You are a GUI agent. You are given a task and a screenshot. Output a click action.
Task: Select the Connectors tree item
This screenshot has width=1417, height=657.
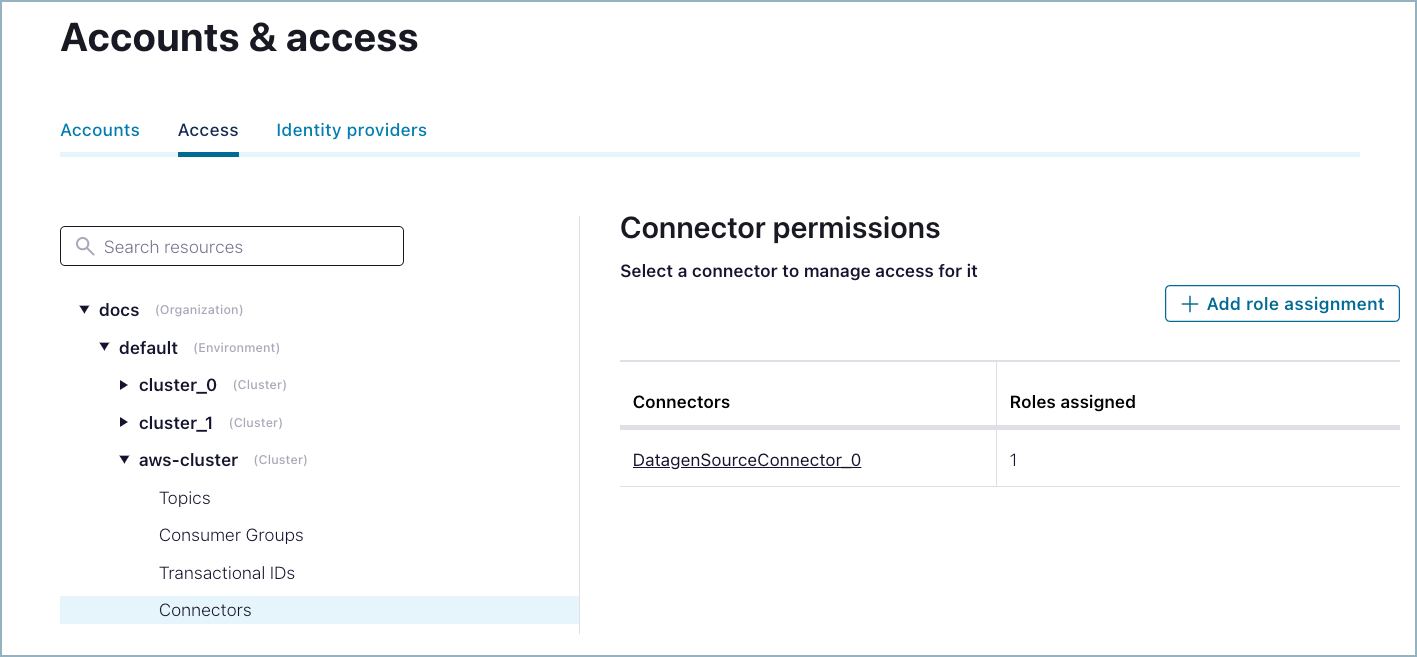[205, 610]
